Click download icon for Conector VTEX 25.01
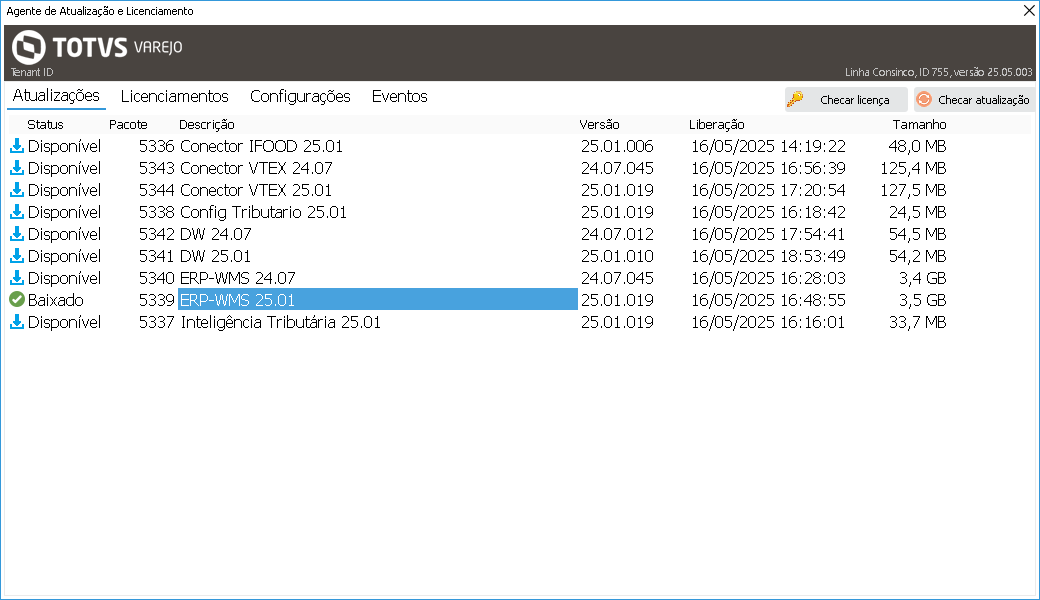 (x=17, y=190)
